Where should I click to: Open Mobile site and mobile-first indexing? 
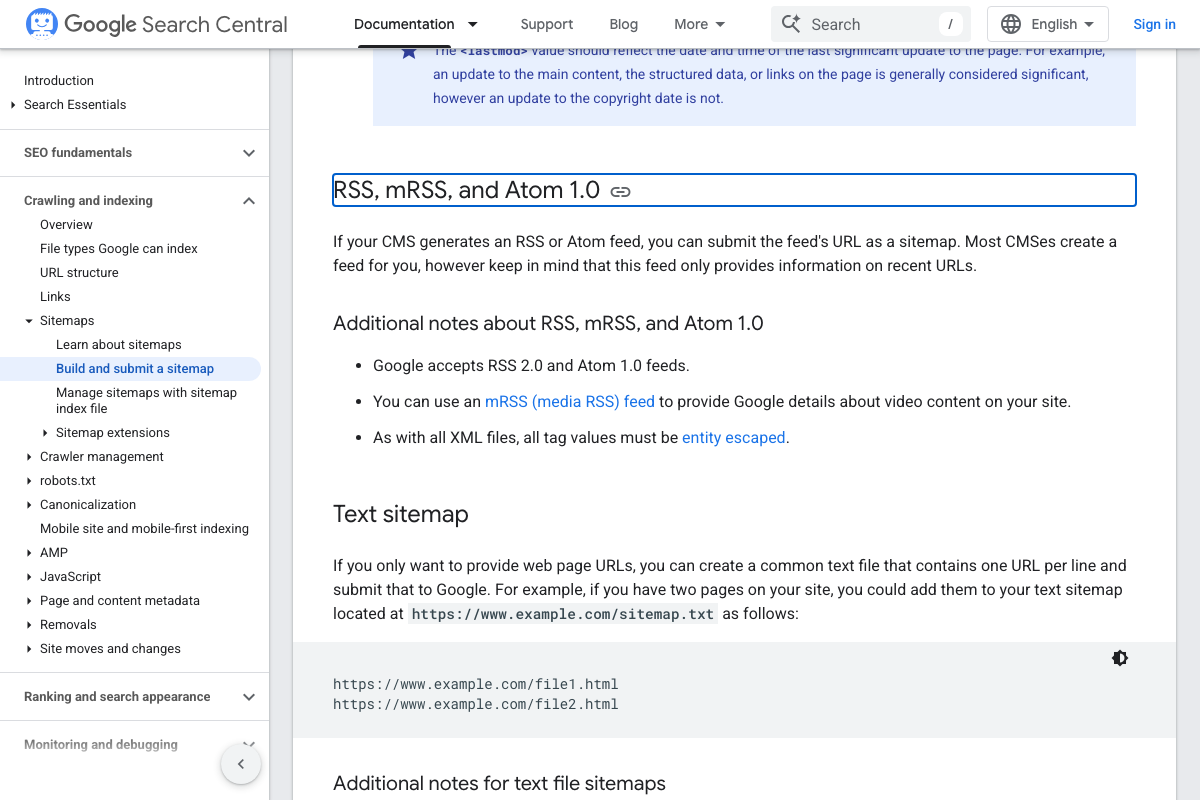click(144, 529)
